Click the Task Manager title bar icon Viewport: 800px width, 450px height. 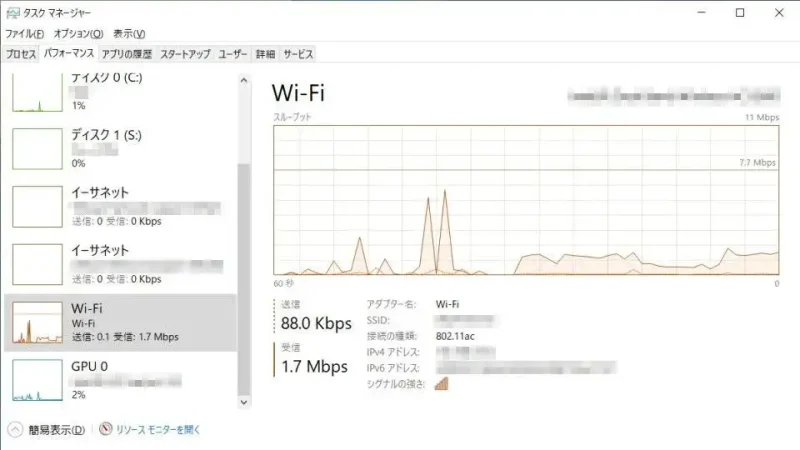[x=14, y=13]
